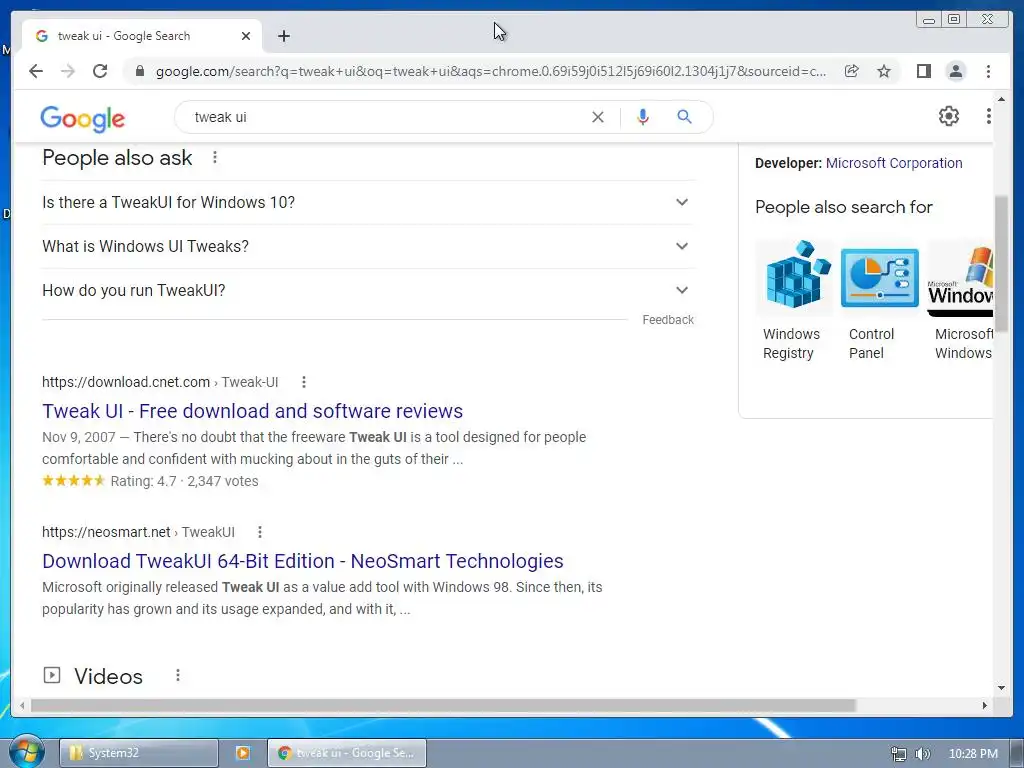Open the Chrome profile avatar
Image resolution: width=1024 pixels, height=768 pixels.
pyautogui.click(x=955, y=71)
